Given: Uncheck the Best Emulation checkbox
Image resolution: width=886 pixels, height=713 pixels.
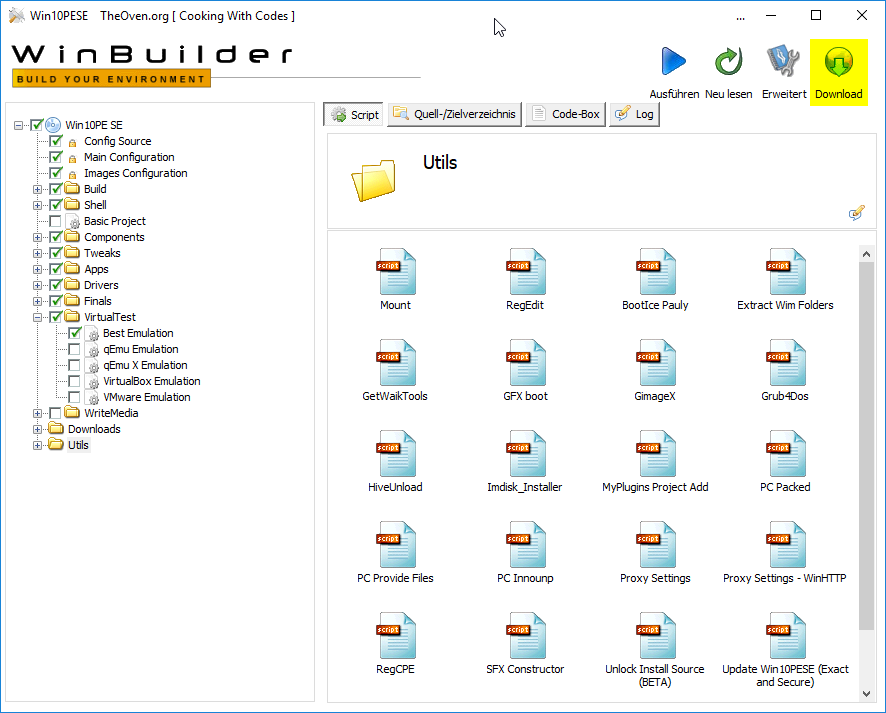Looking at the screenshot, I should coord(75,333).
